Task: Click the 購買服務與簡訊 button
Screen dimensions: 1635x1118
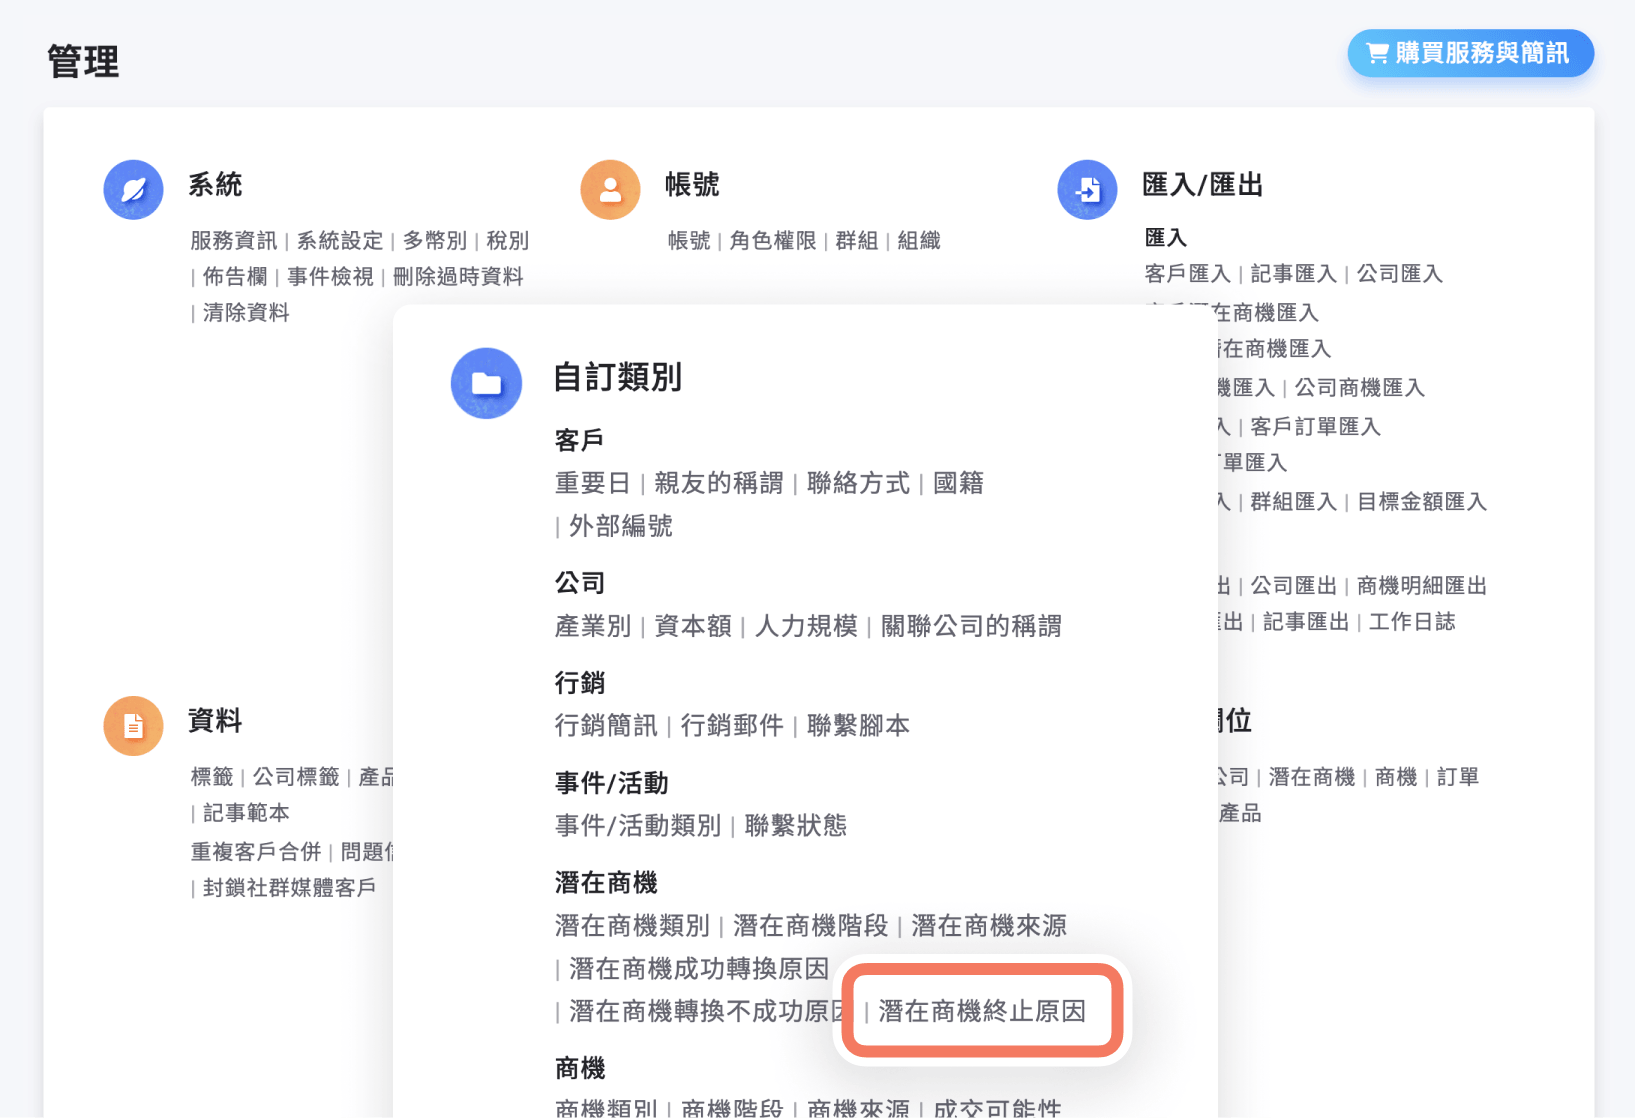Action: click(x=1470, y=53)
